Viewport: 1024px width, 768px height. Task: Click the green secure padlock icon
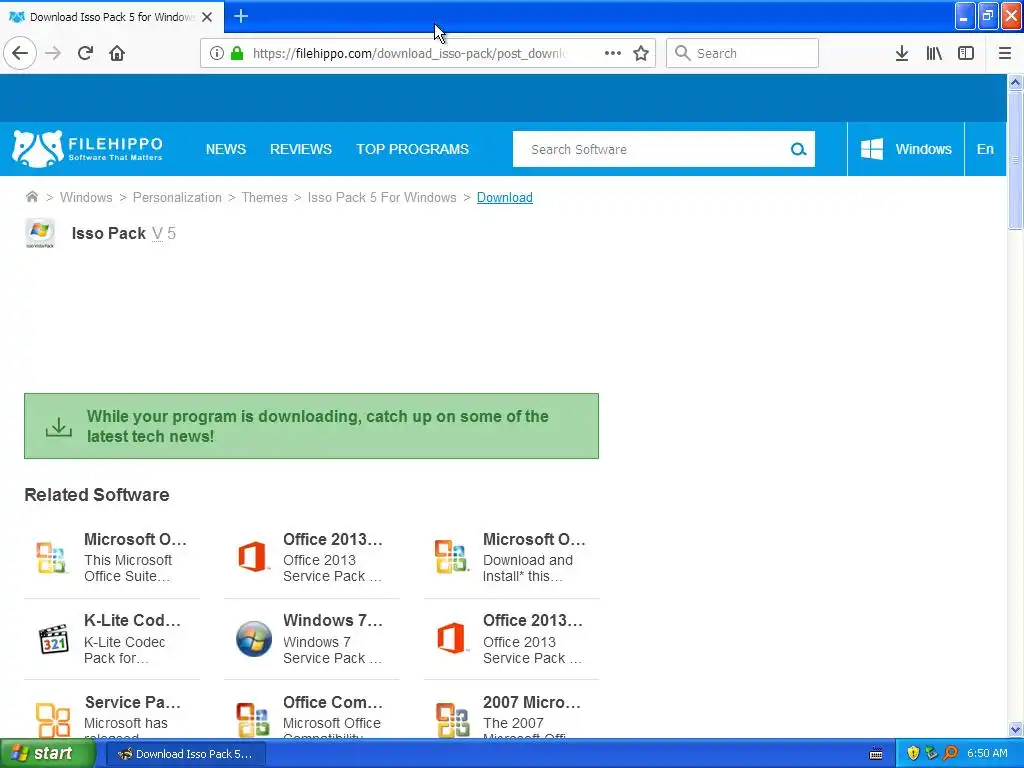(237, 53)
